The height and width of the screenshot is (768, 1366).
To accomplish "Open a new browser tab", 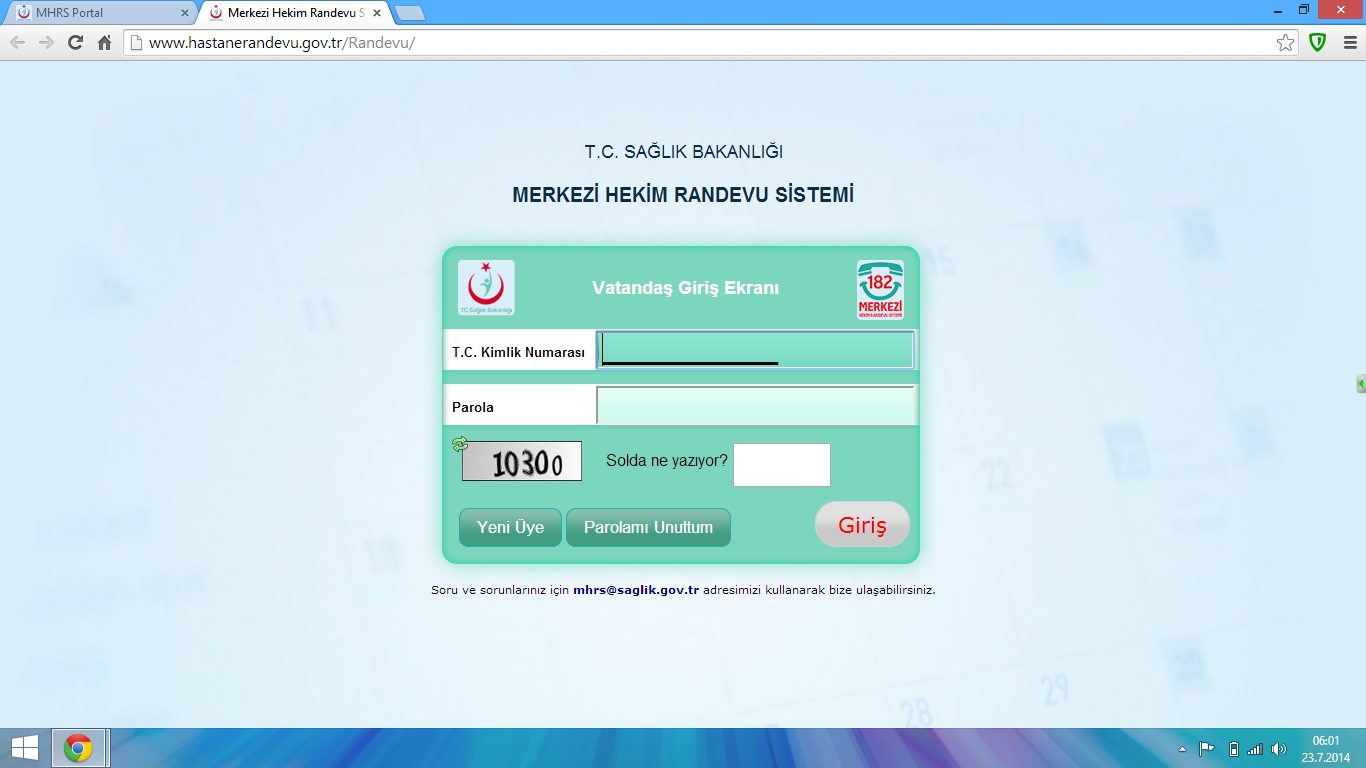I will [x=409, y=14].
